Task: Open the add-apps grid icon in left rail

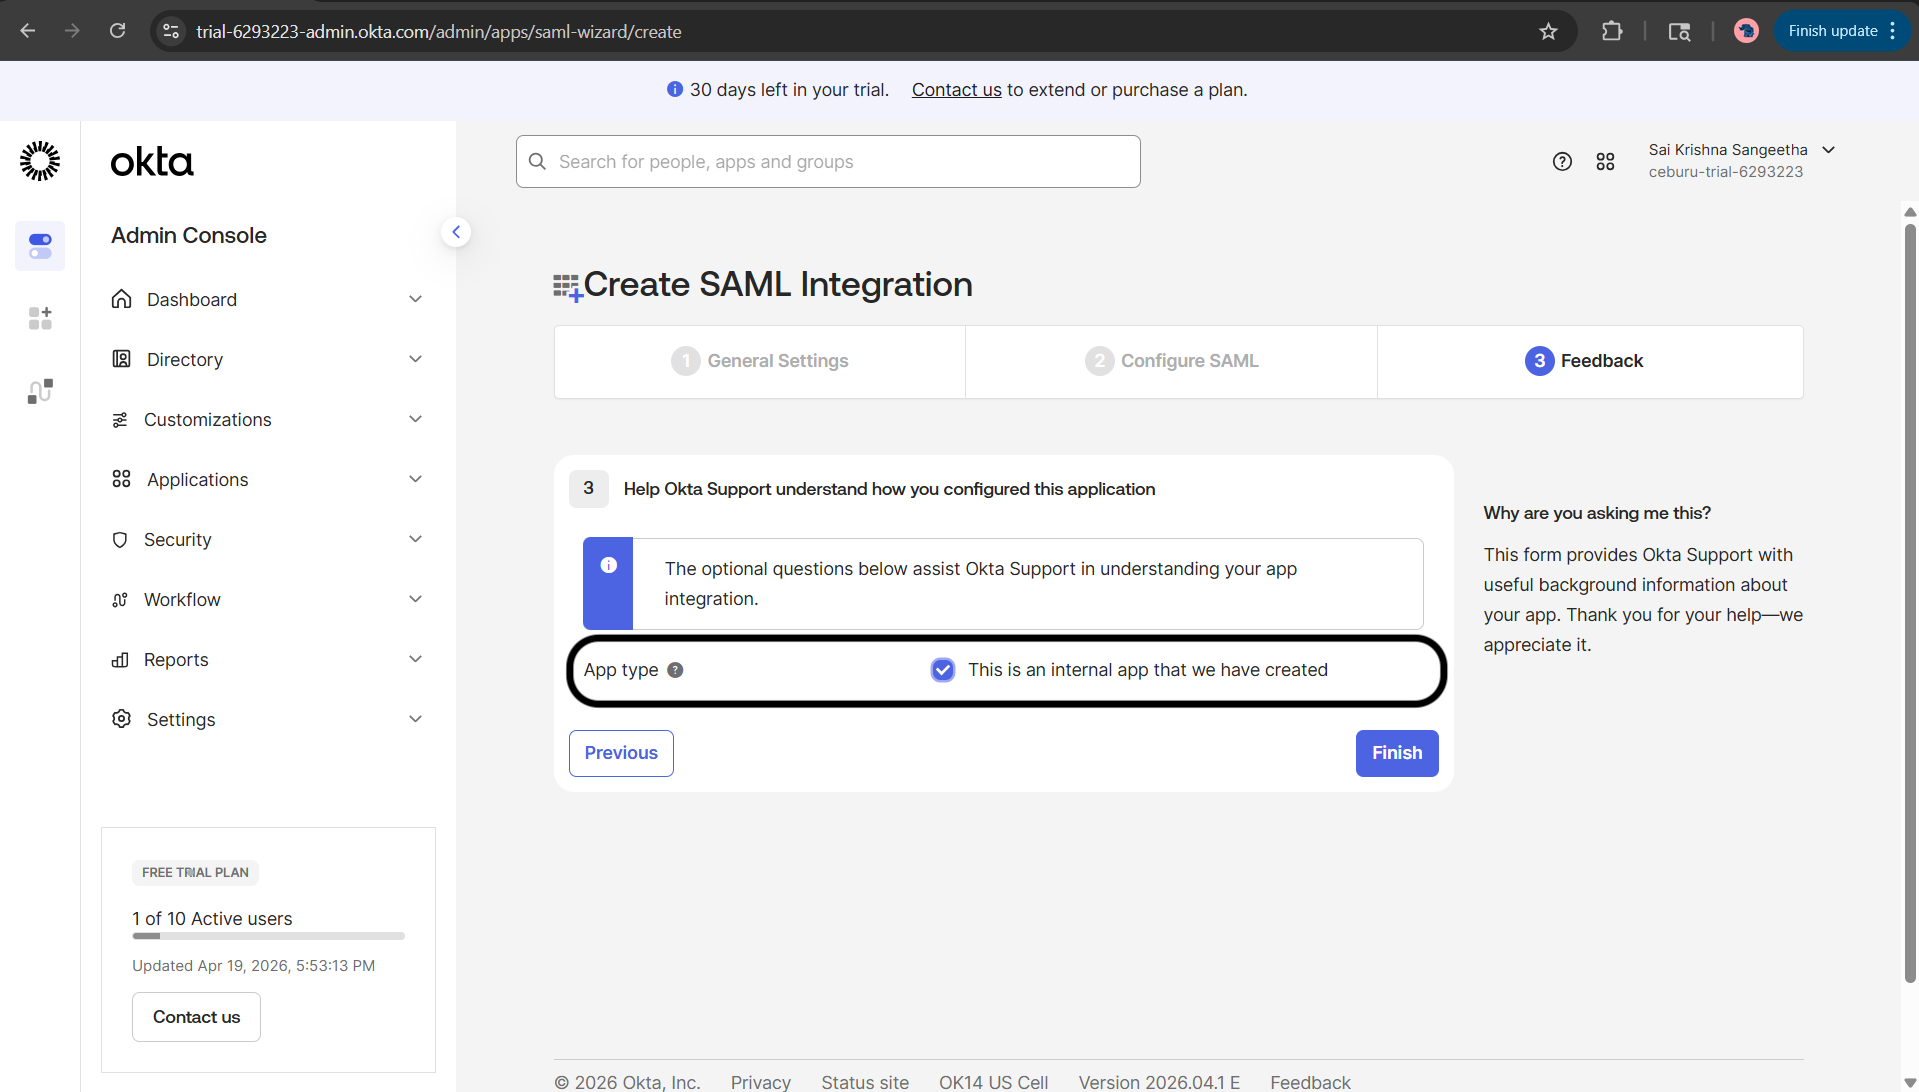Action: (x=40, y=318)
